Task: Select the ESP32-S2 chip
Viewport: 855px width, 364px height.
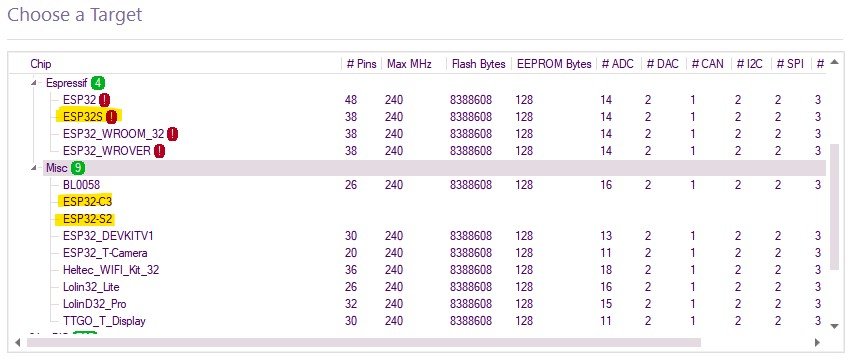Action: point(87,219)
